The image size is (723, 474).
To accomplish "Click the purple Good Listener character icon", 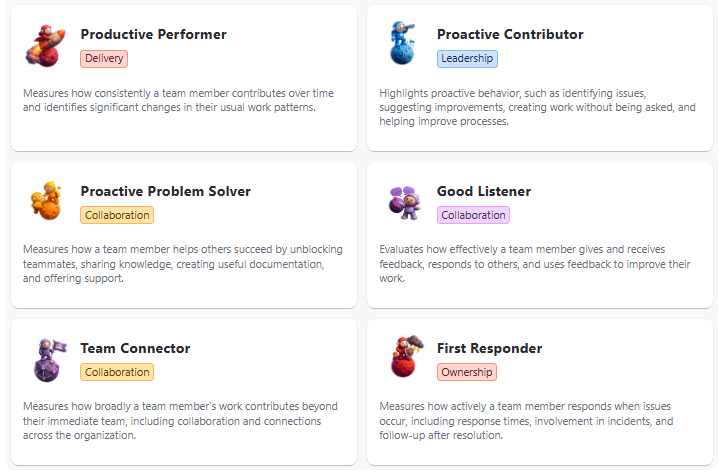I will point(405,202).
